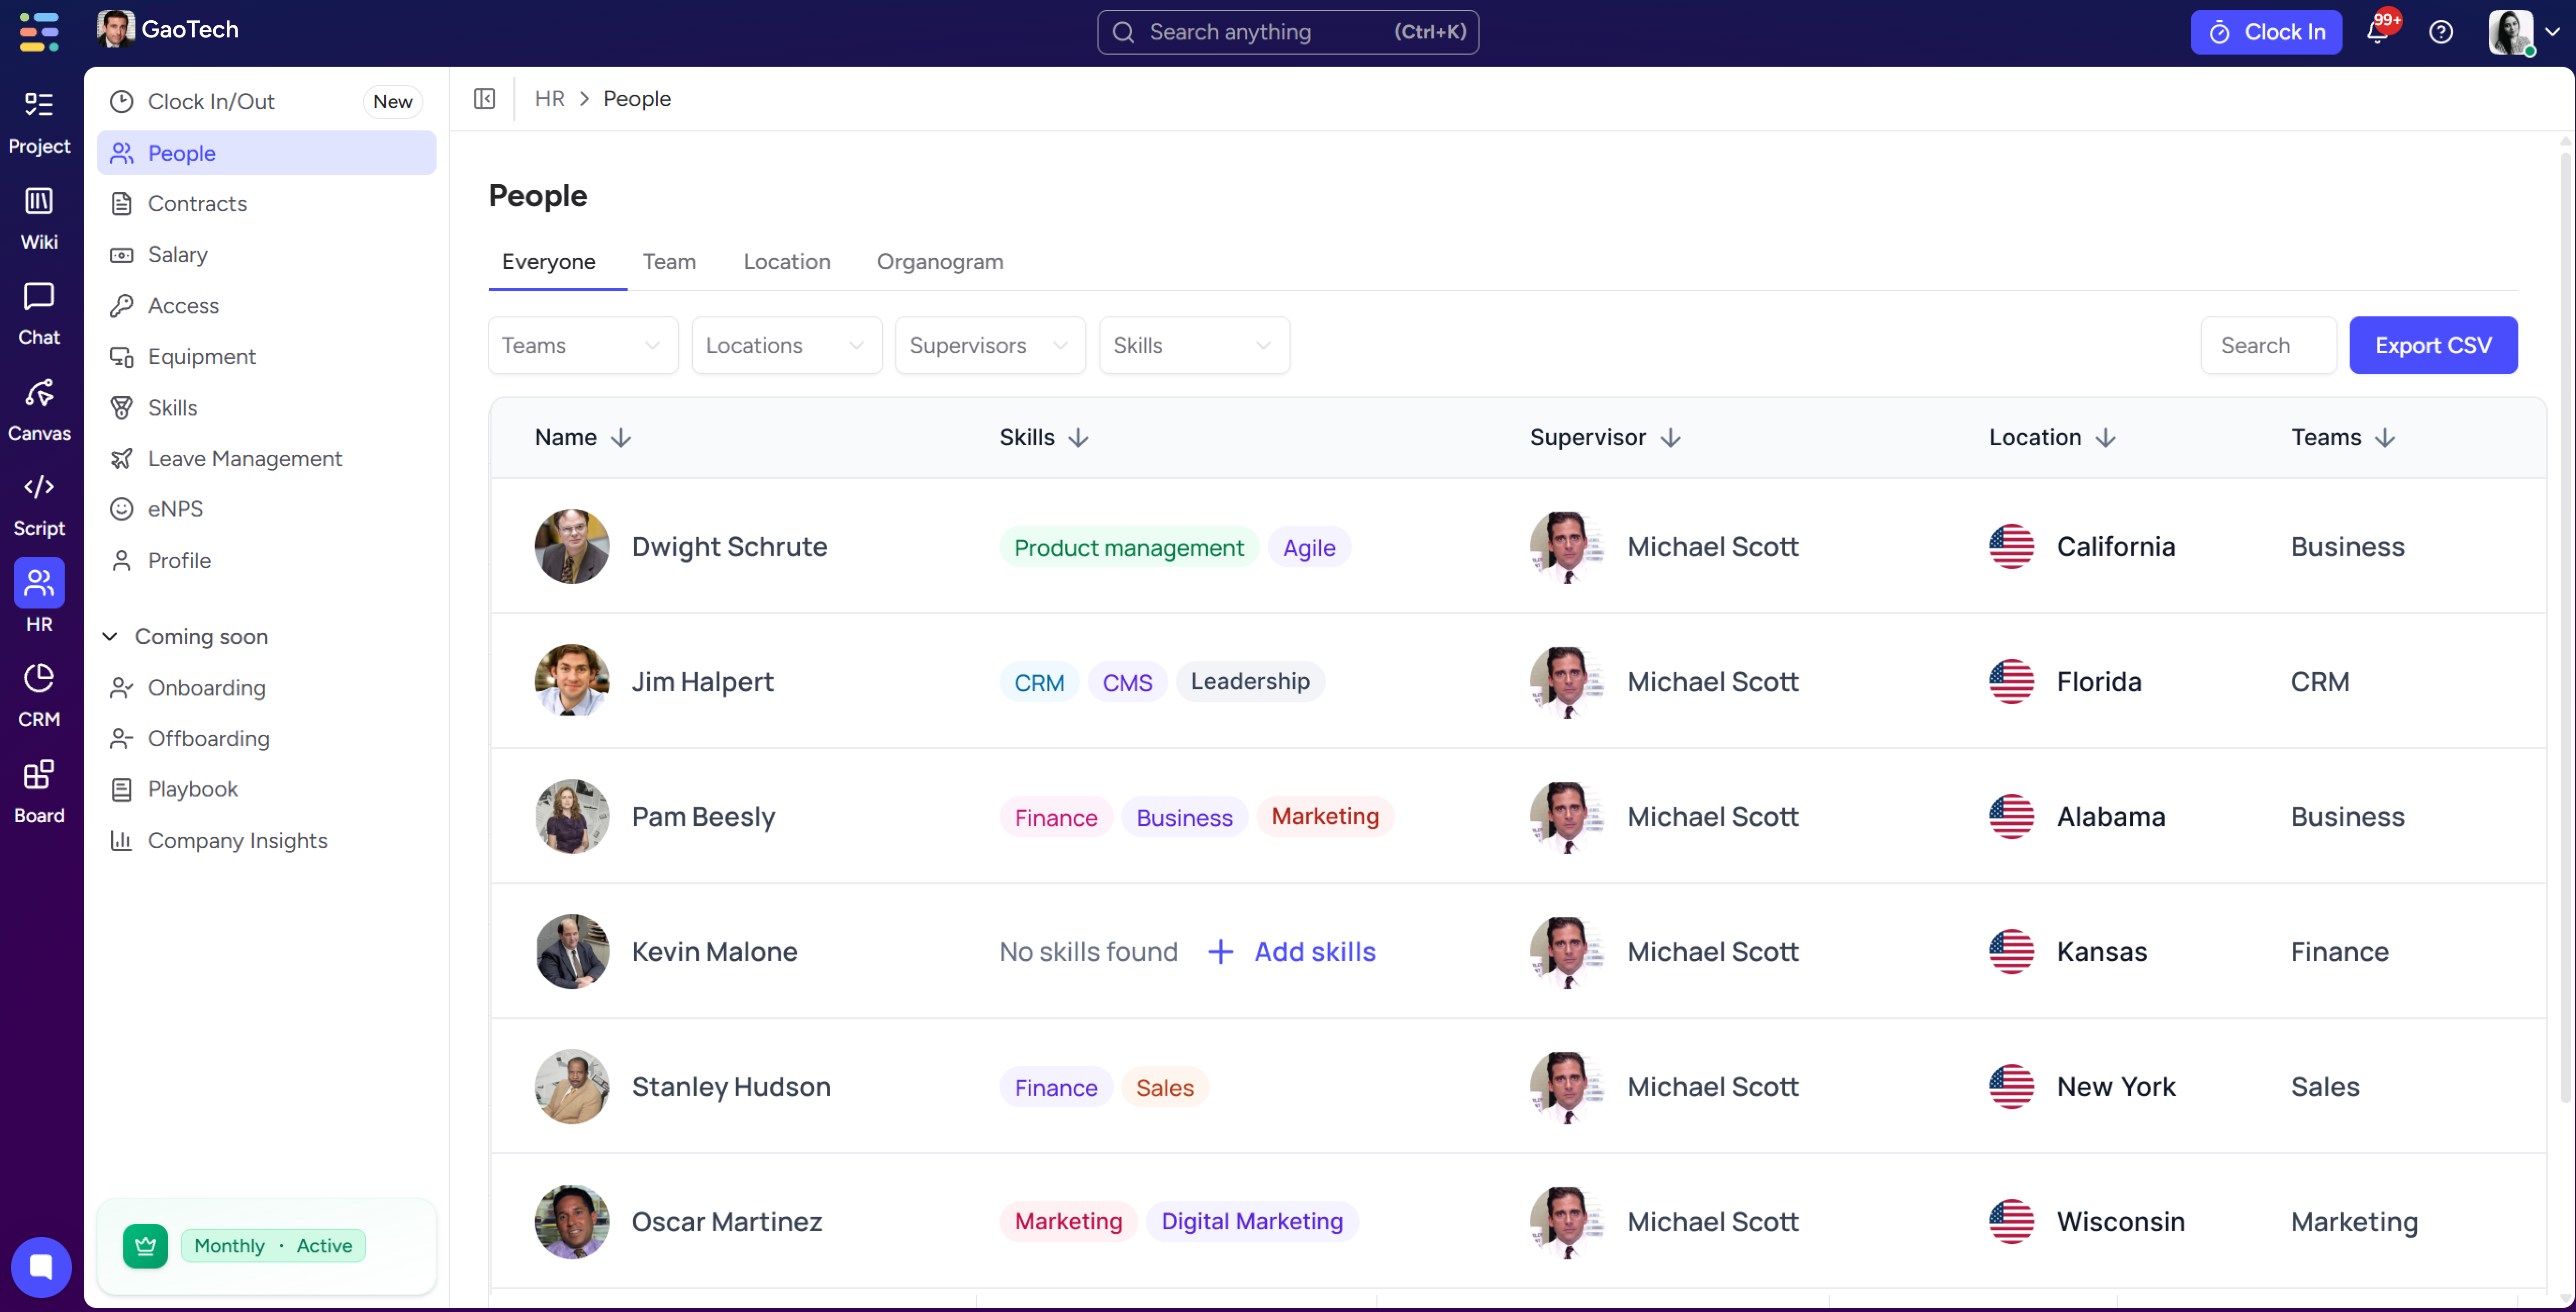Open the Script module icon
The image size is (2576, 1312).
coord(39,488)
